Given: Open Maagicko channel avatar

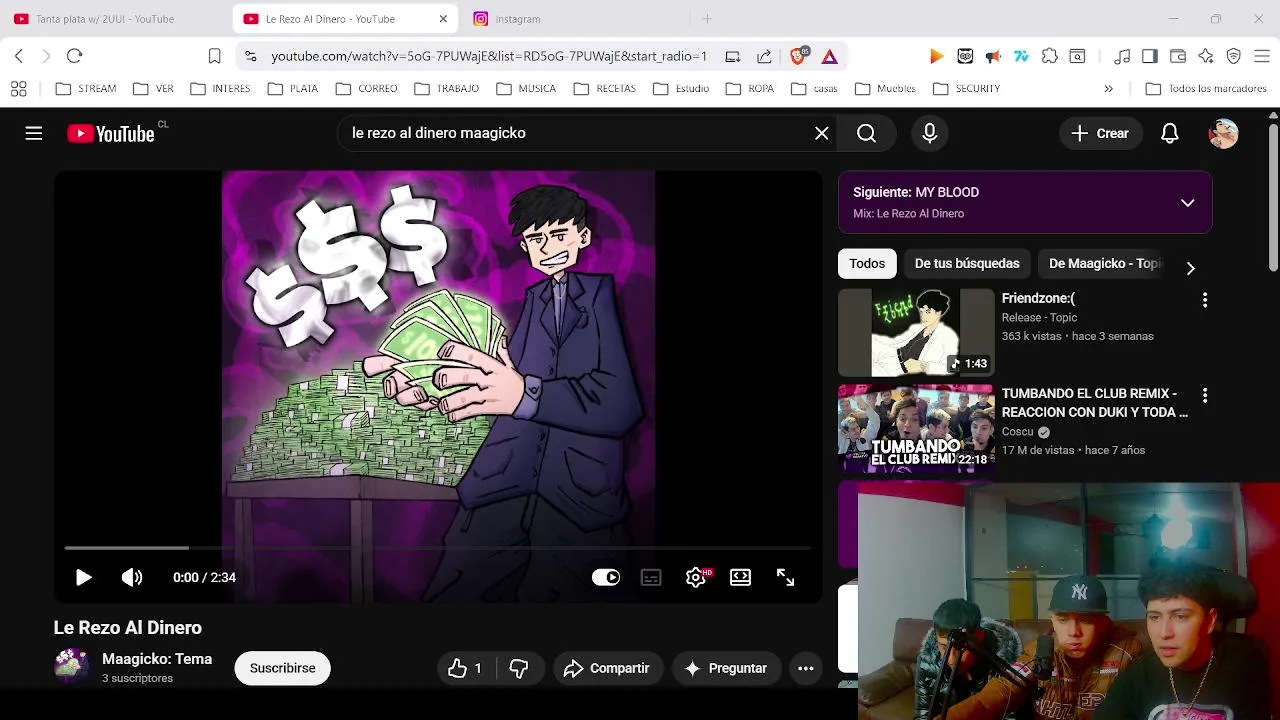Looking at the screenshot, I should (x=72, y=666).
